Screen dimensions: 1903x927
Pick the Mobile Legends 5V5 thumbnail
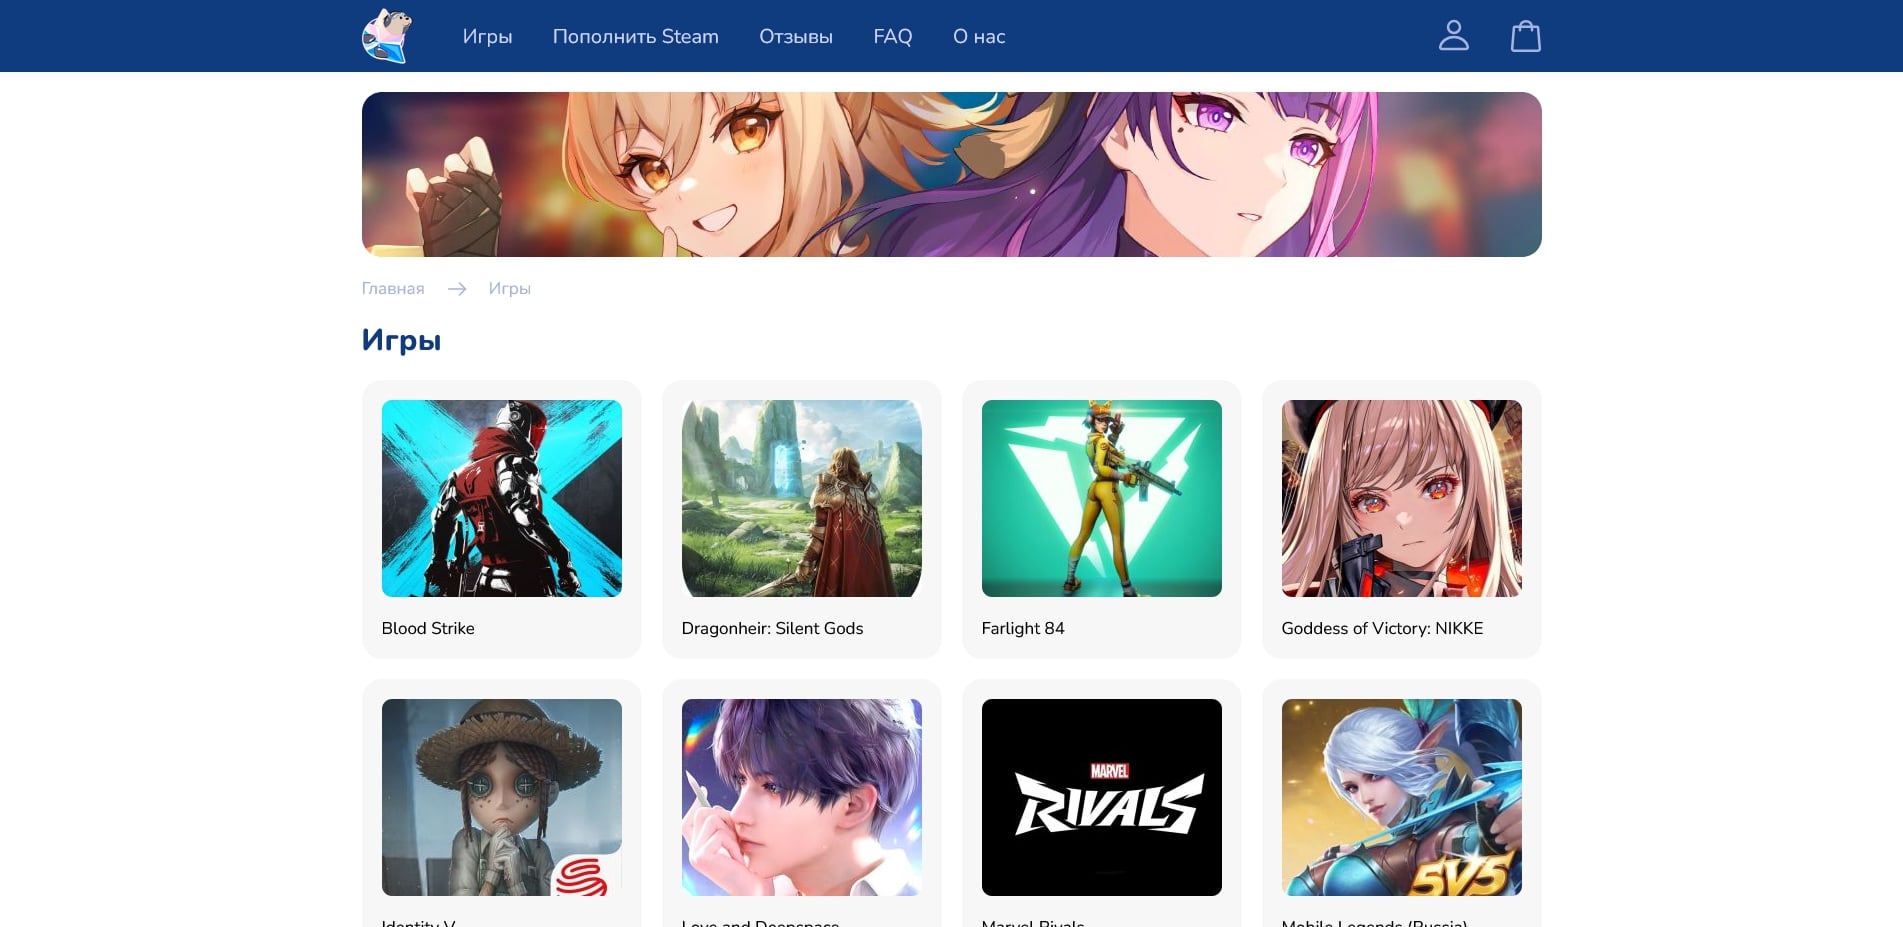(x=1401, y=797)
